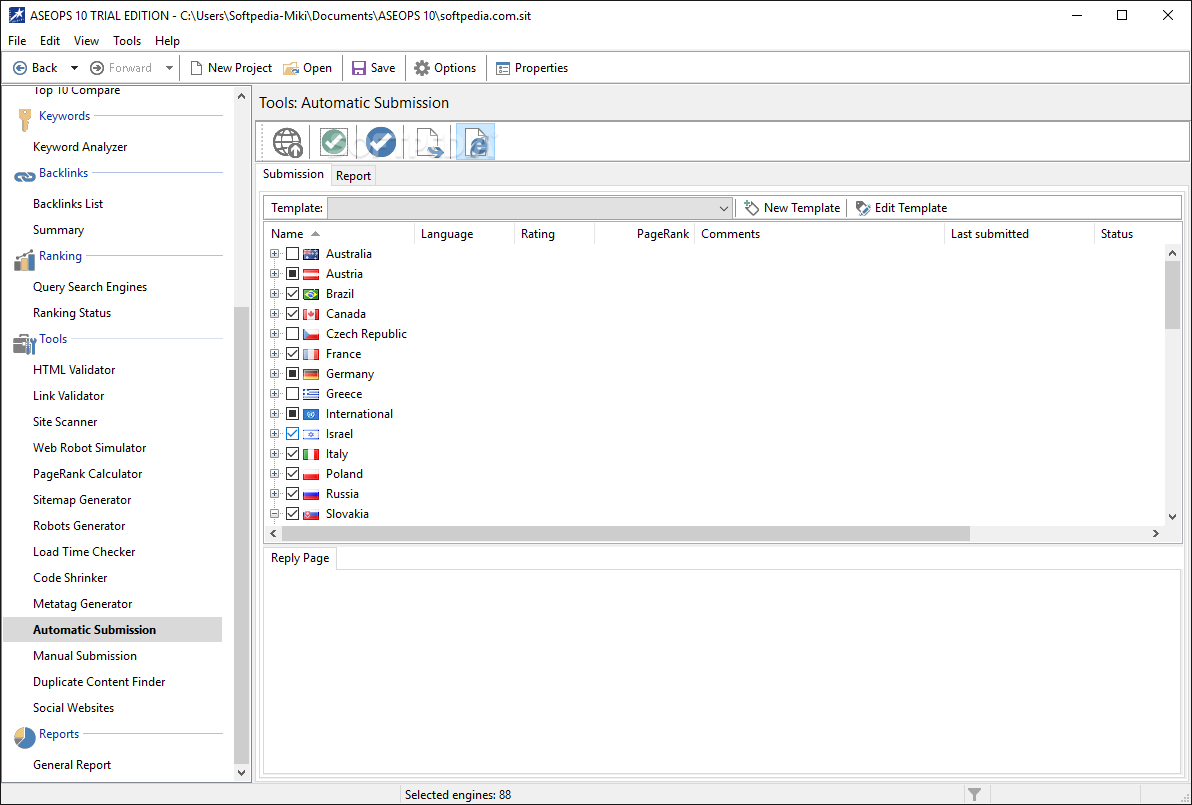Click the Tools toolbox icon in sidebar
The image size is (1192, 805).
click(24, 344)
